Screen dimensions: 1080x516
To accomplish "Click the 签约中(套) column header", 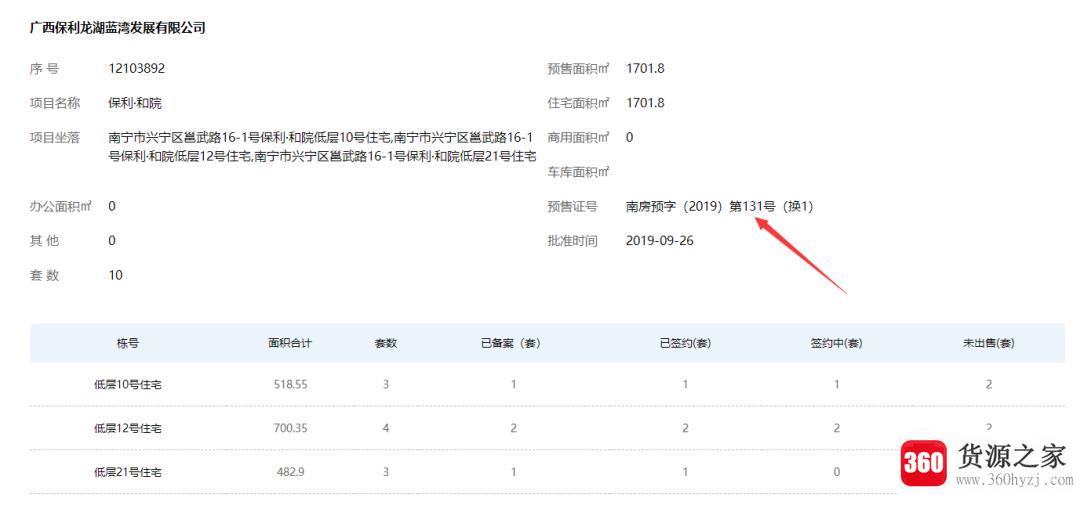I will (837, 343).
